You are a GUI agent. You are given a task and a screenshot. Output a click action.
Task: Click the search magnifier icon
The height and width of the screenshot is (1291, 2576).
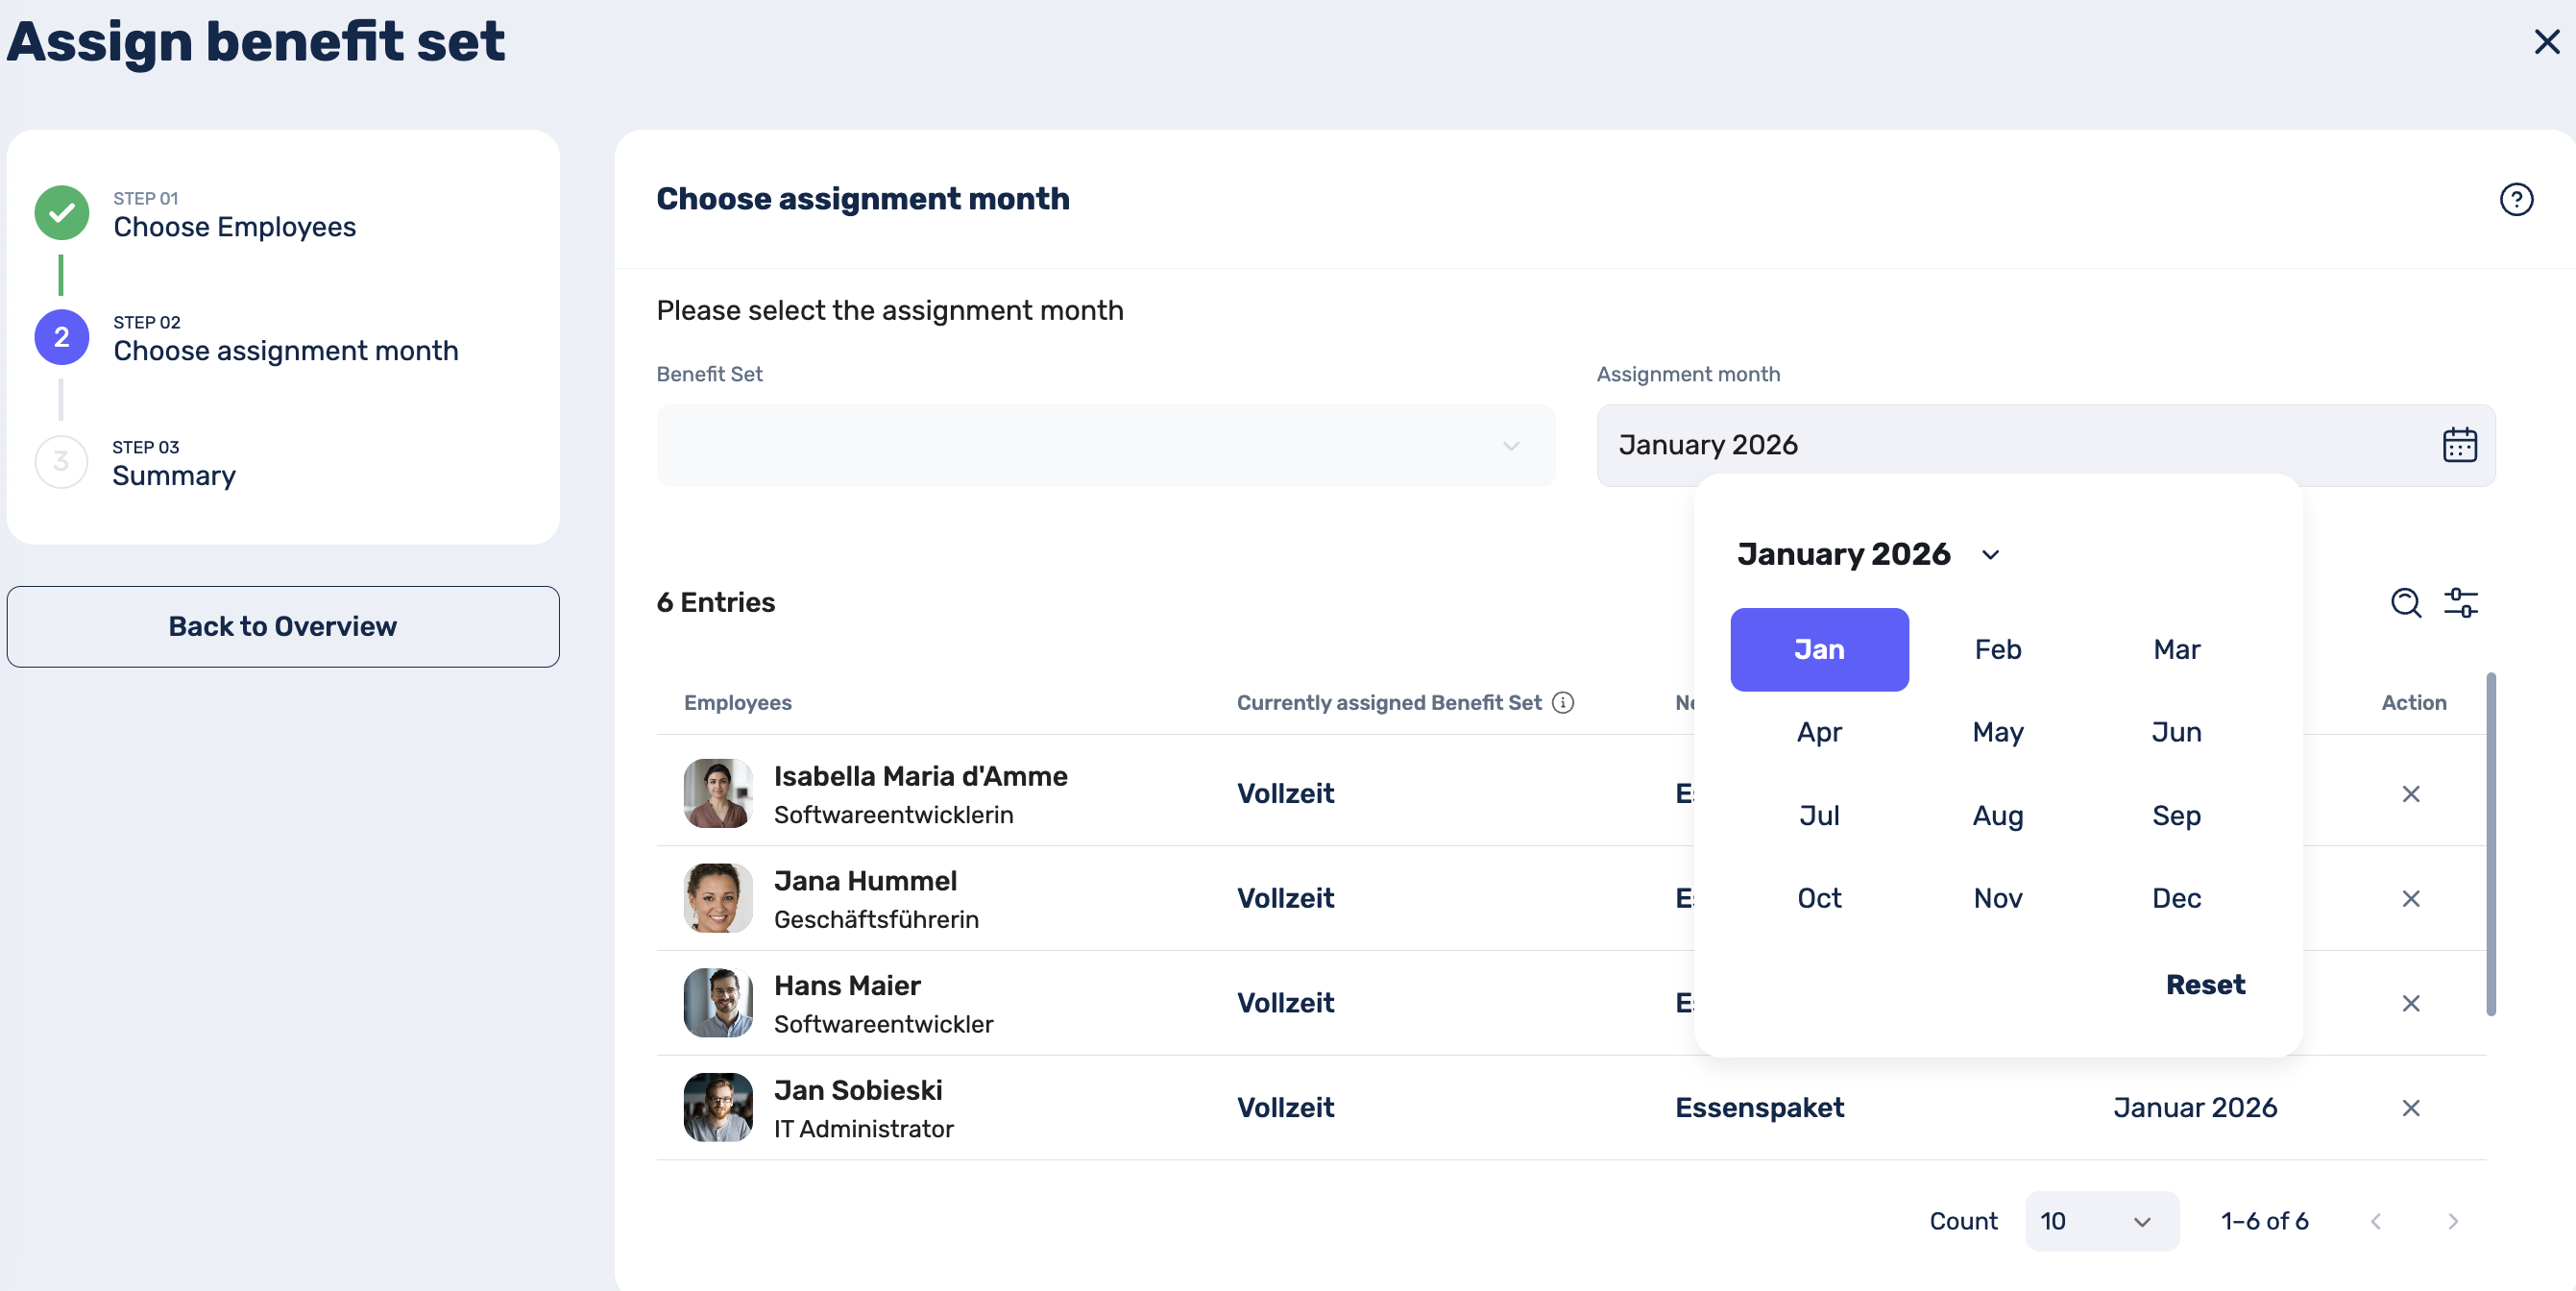click(x=2404, y=602)
